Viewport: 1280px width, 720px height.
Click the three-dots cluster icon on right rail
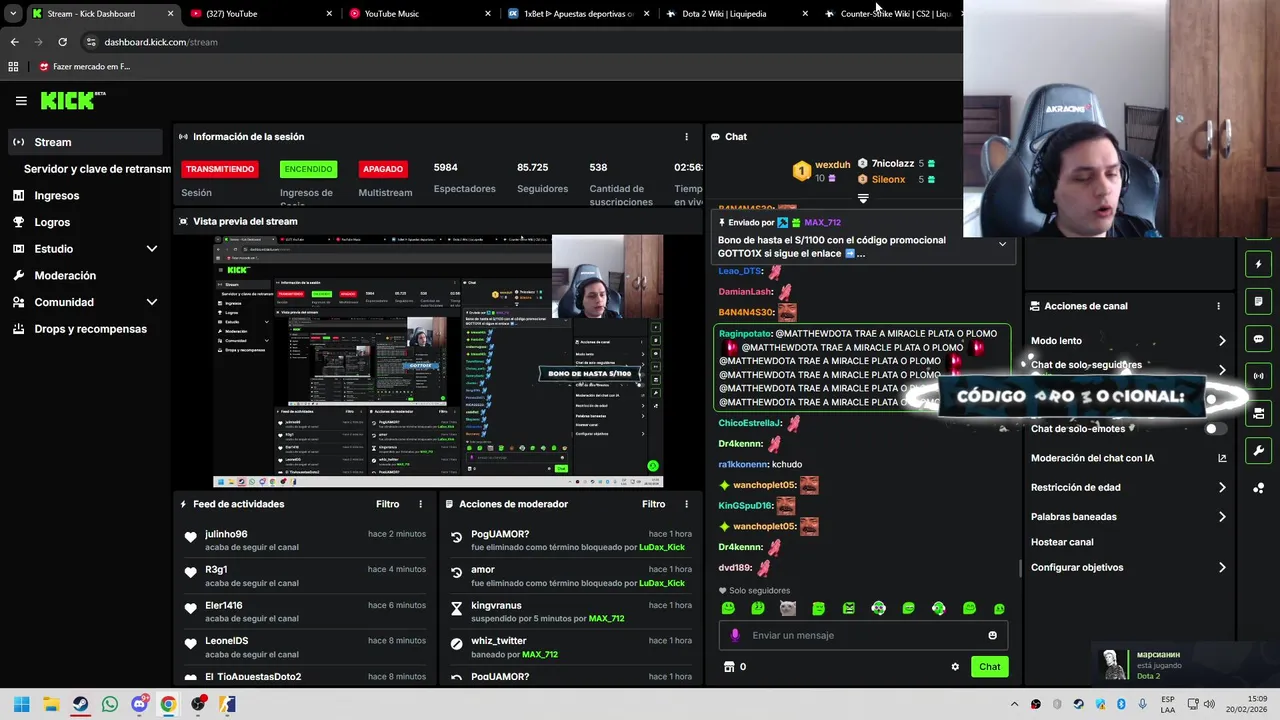pyautogui.click(x=1258, y=488)
